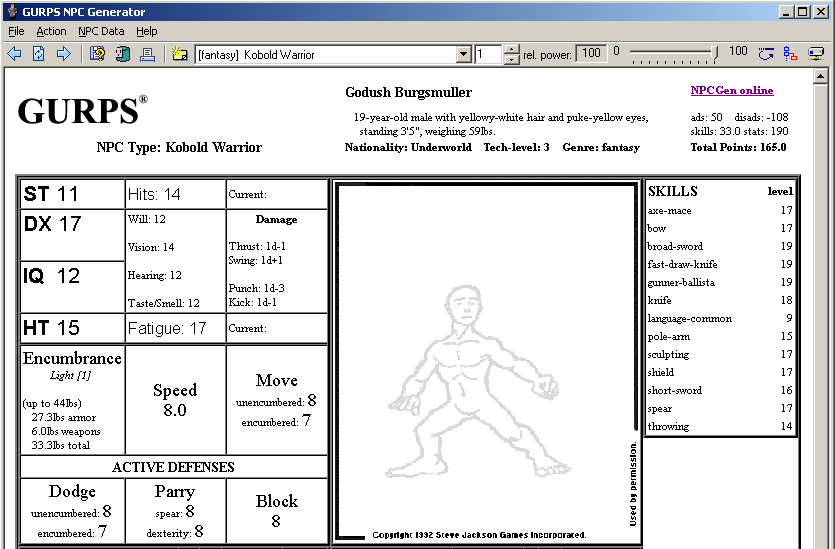Click the Swing: 1d+1 damage text

coord(256,260)
